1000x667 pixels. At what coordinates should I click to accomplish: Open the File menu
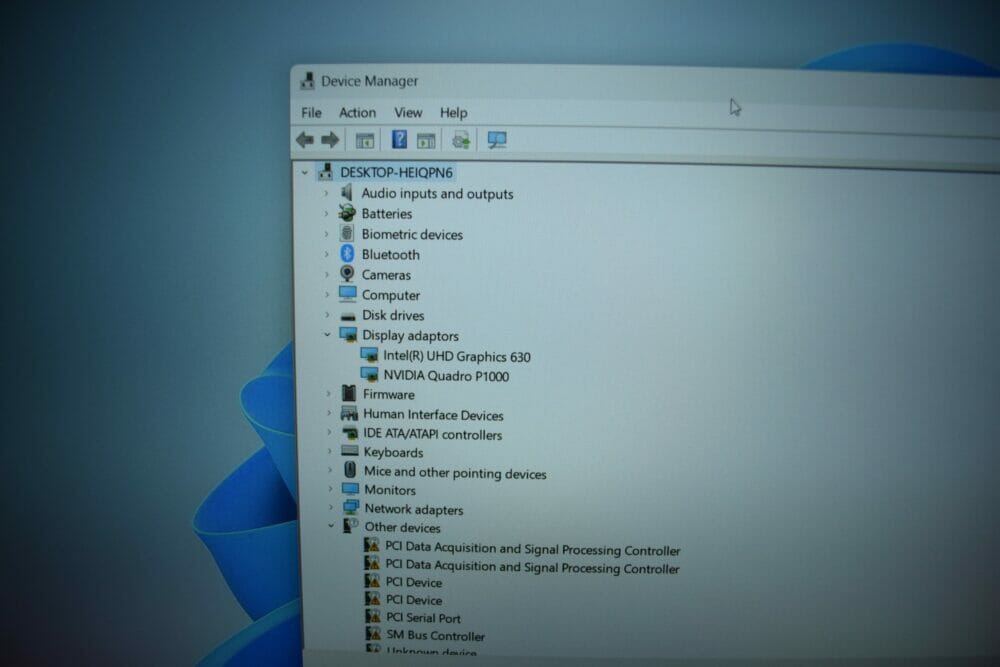[311, 113]
